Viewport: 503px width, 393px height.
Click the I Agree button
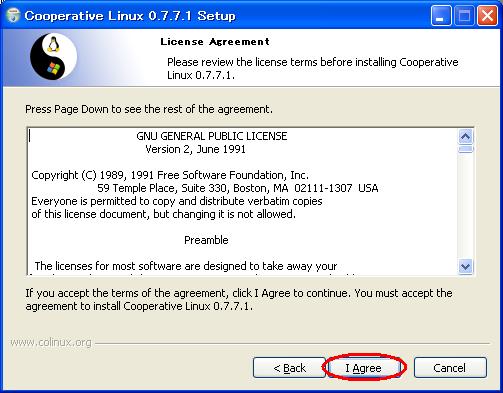tap(364, 368)
